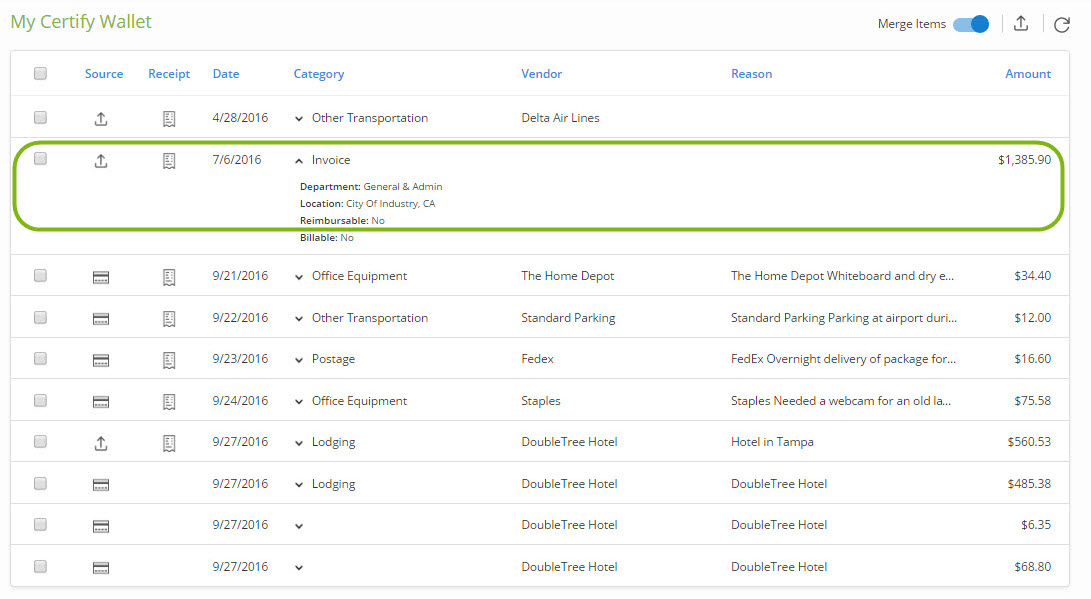Open receipt icon for Invoice 7/6/2016 row
Image resolution: width=1091 pixels, height=599 pixels.
coord(169,161)
